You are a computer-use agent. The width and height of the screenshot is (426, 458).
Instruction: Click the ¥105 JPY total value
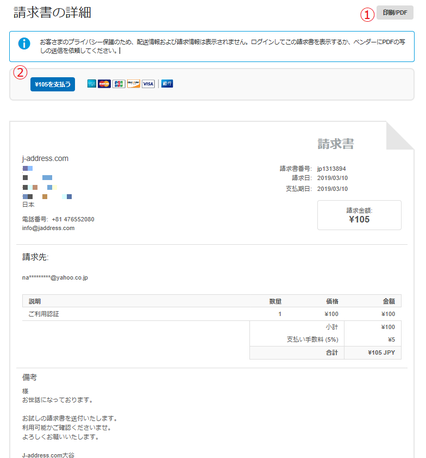pos(381,353)
